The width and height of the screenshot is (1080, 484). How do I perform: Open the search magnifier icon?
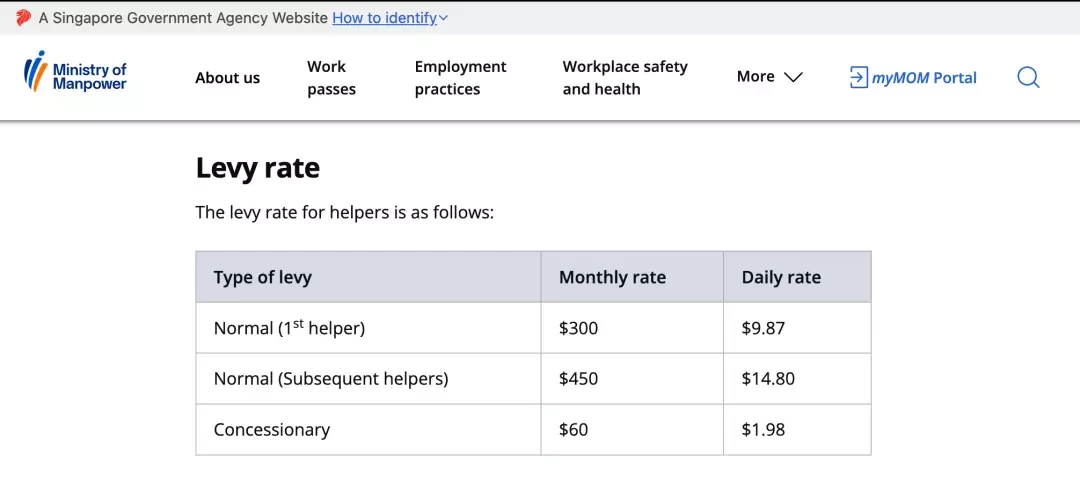(1028, 77)
